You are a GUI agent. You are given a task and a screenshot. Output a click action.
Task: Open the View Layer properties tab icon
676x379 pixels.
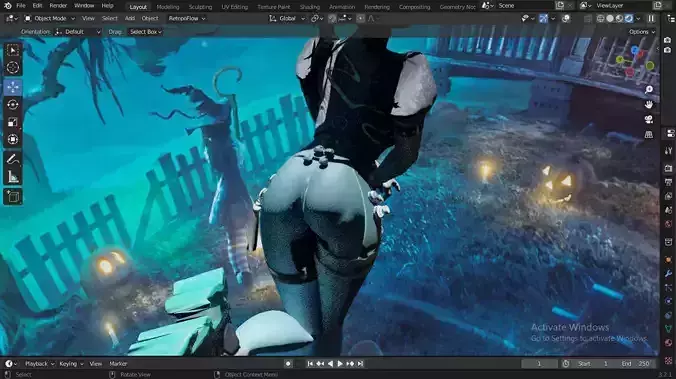point(669,197)
